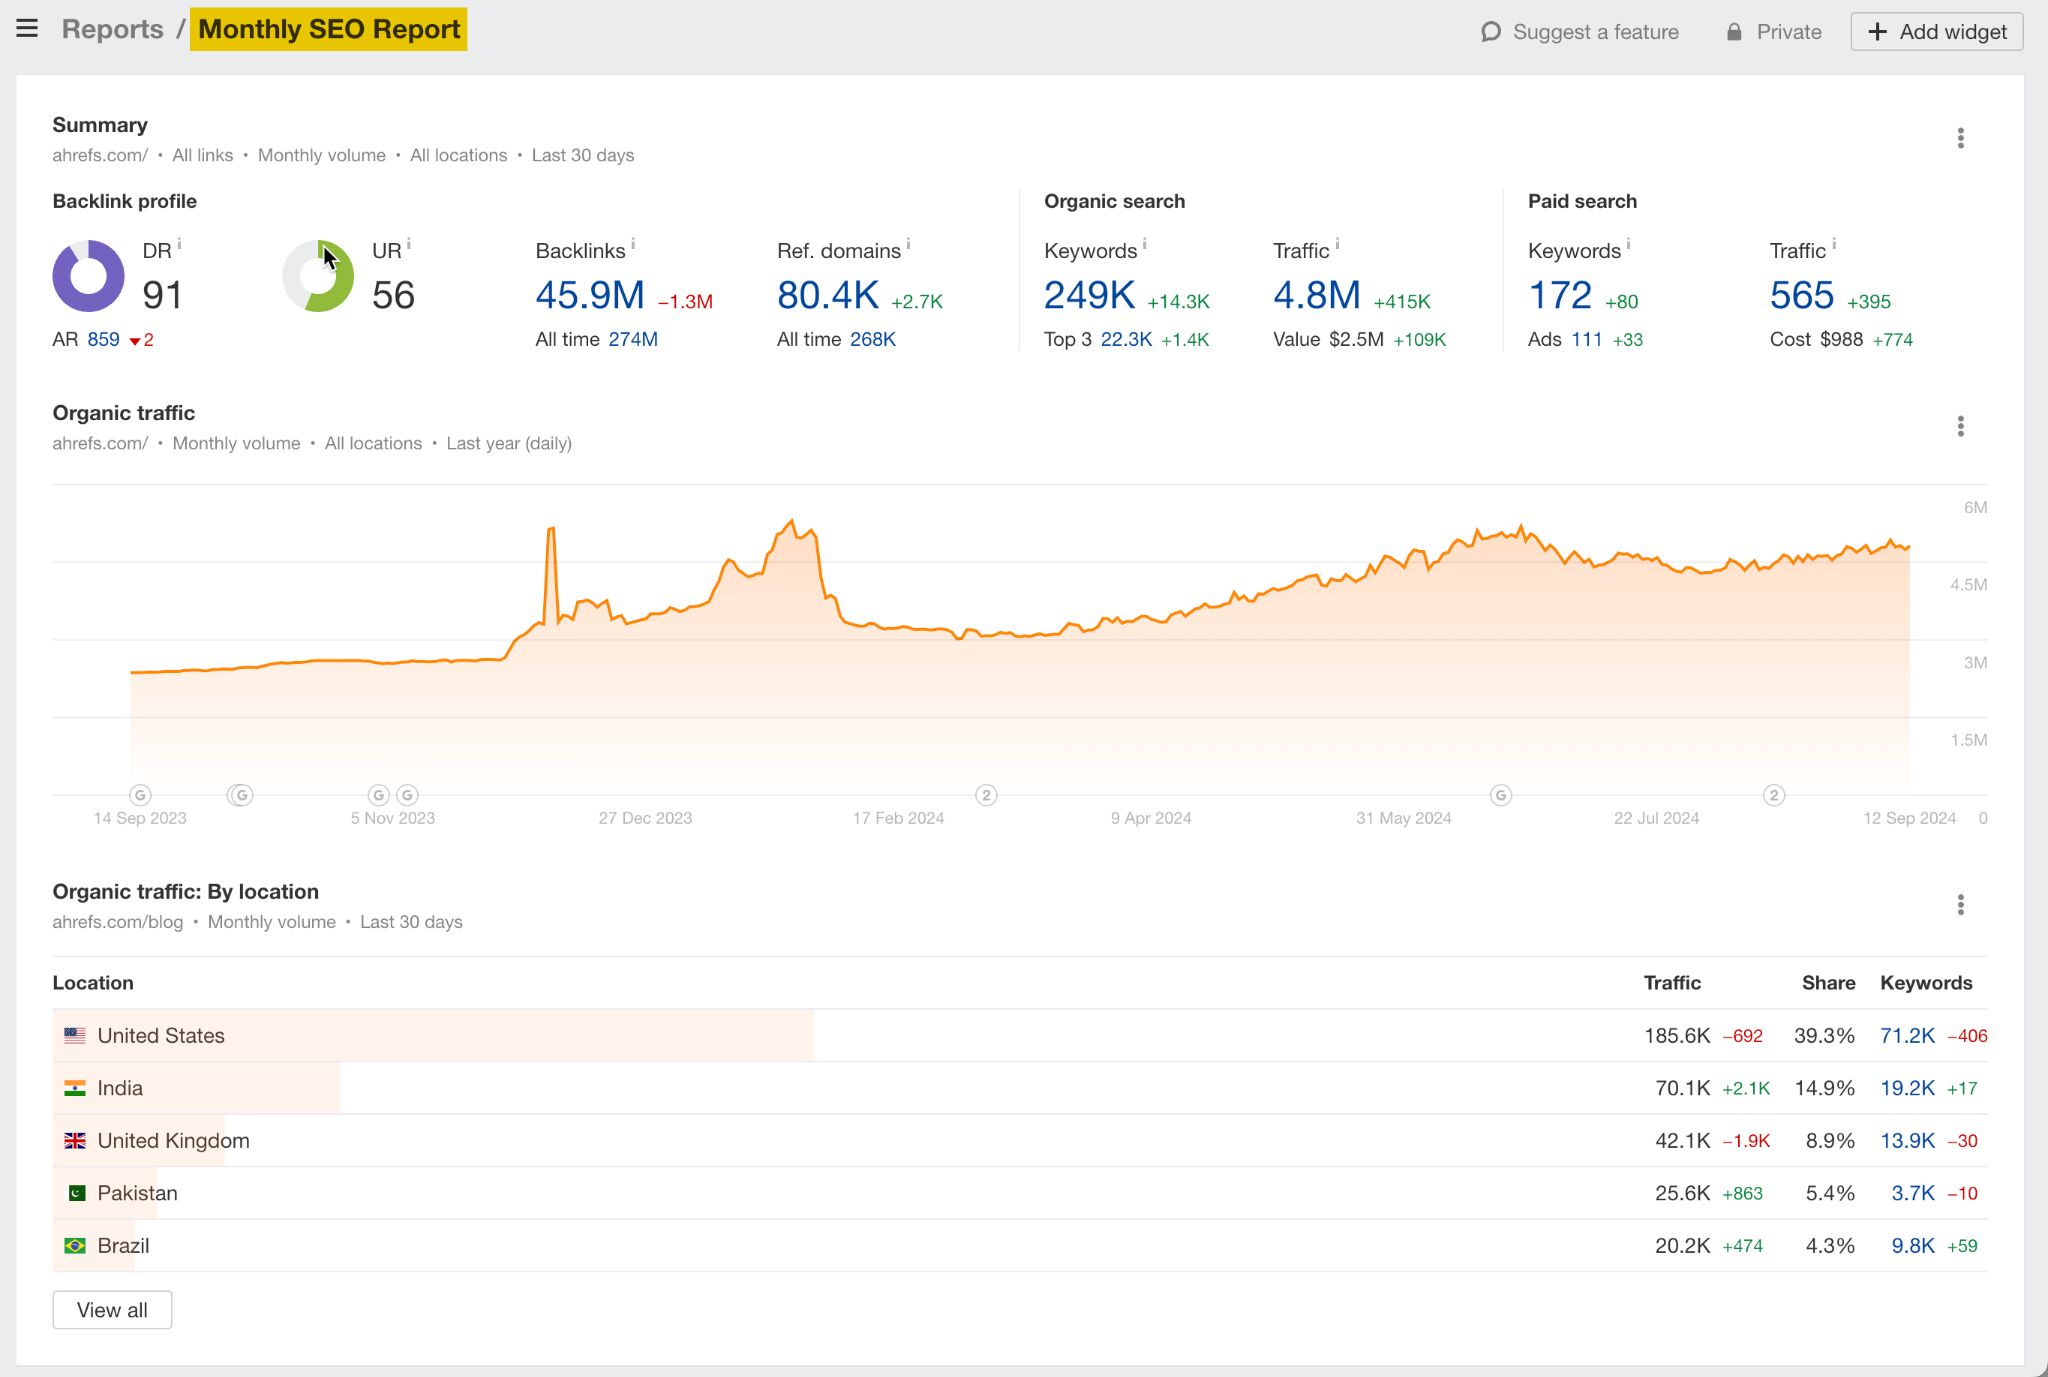2048x1377 pixels.
Task: Change the Monthly volume setting
Action: tap(322, 155)
